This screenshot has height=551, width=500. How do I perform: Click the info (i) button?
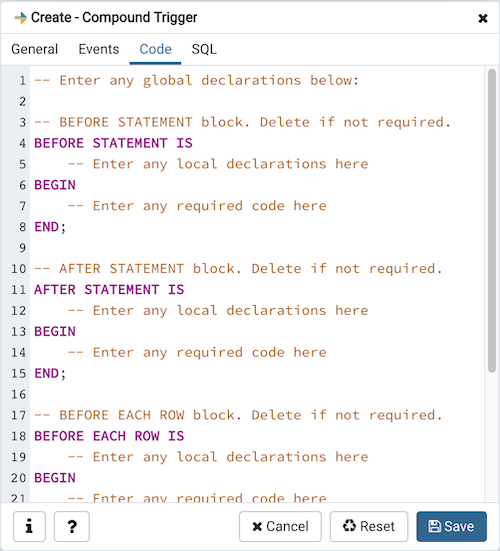[x=29, y=526]
